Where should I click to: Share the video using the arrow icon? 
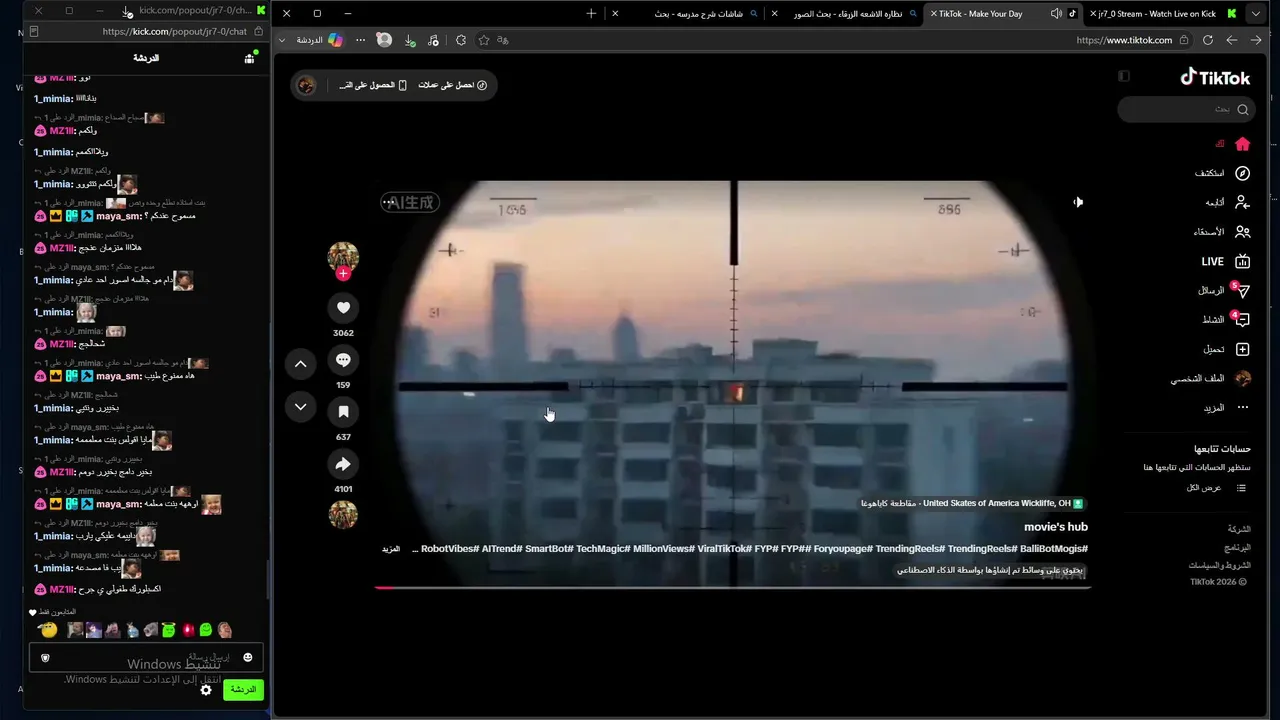pyautogui.click(x=343, y=464)
